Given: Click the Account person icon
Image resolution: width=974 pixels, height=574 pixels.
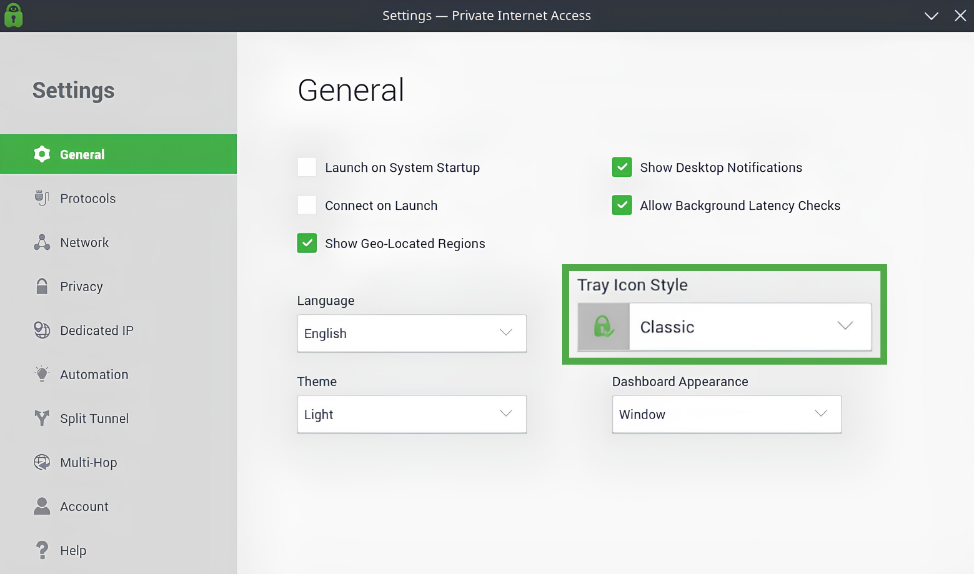Looking at the screenshot, I should (42, 506).
